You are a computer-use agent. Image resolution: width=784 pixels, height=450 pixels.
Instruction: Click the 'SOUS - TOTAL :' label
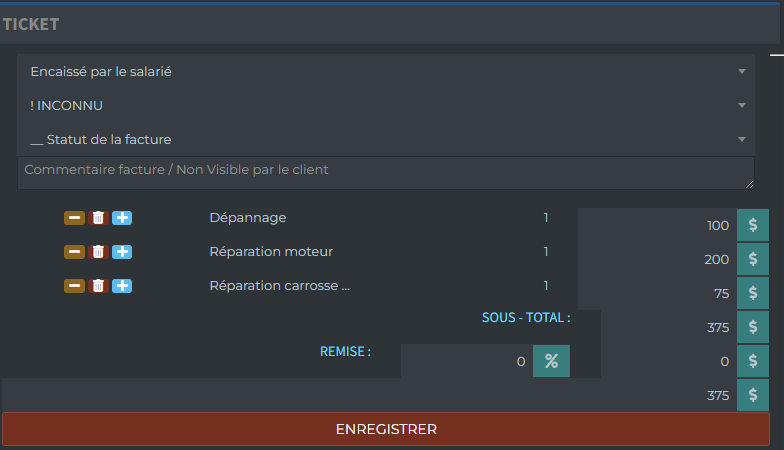526,318
